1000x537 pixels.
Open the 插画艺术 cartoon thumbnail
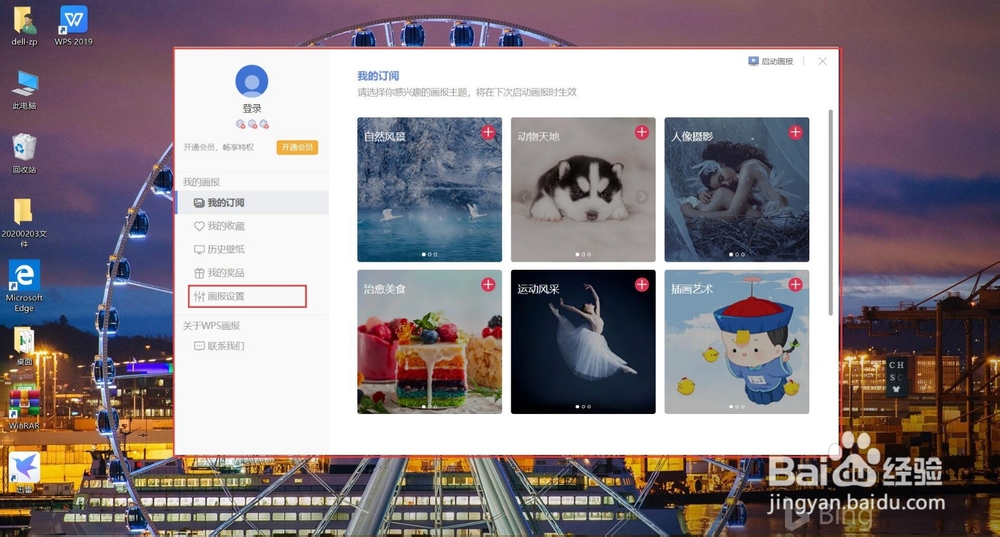[x=737, y=342]
